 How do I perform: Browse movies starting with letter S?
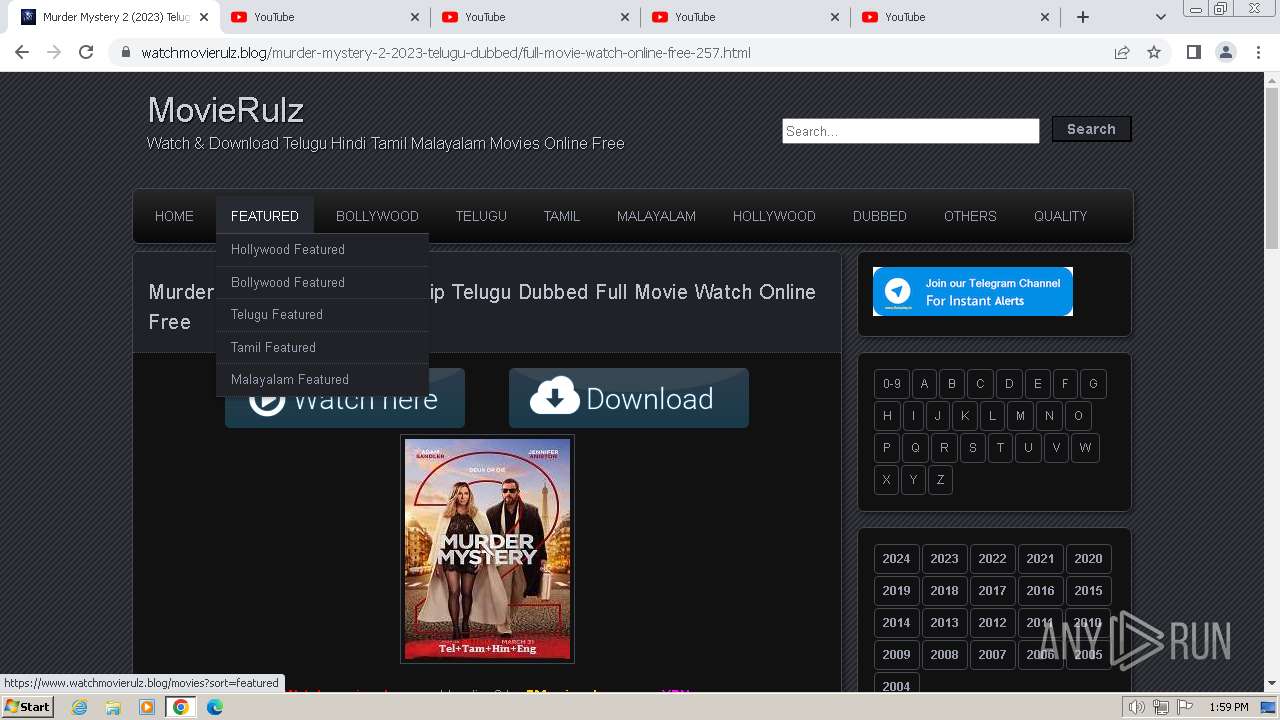(972, 448)
